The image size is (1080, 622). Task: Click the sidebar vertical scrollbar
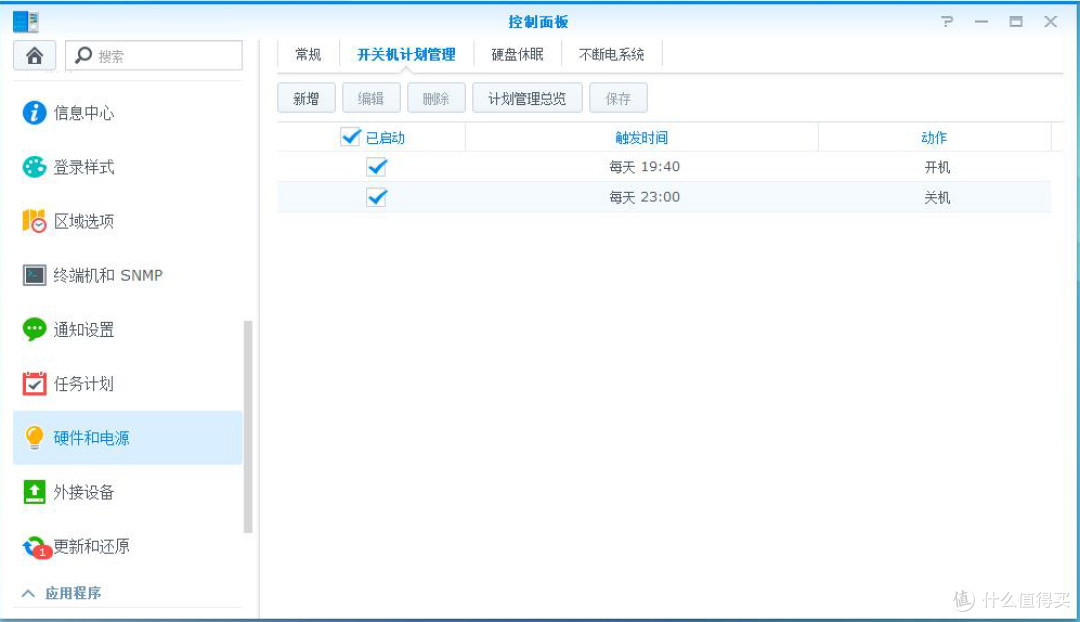pyautogui.click(x=248, y=426)
